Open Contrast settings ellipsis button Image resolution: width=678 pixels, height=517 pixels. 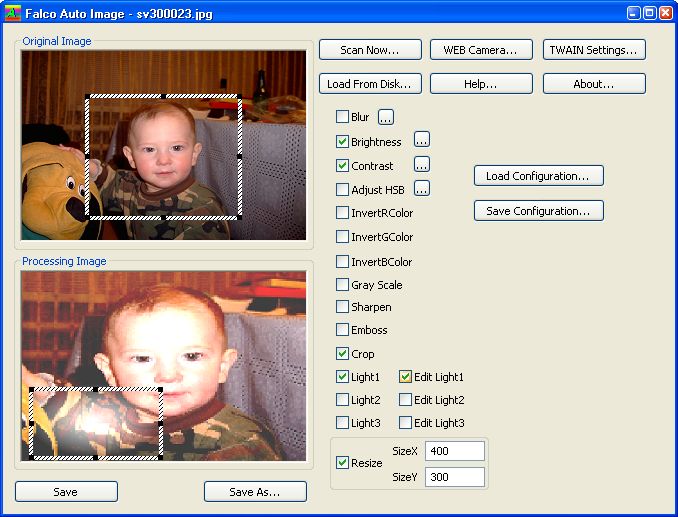coord(422,164)
